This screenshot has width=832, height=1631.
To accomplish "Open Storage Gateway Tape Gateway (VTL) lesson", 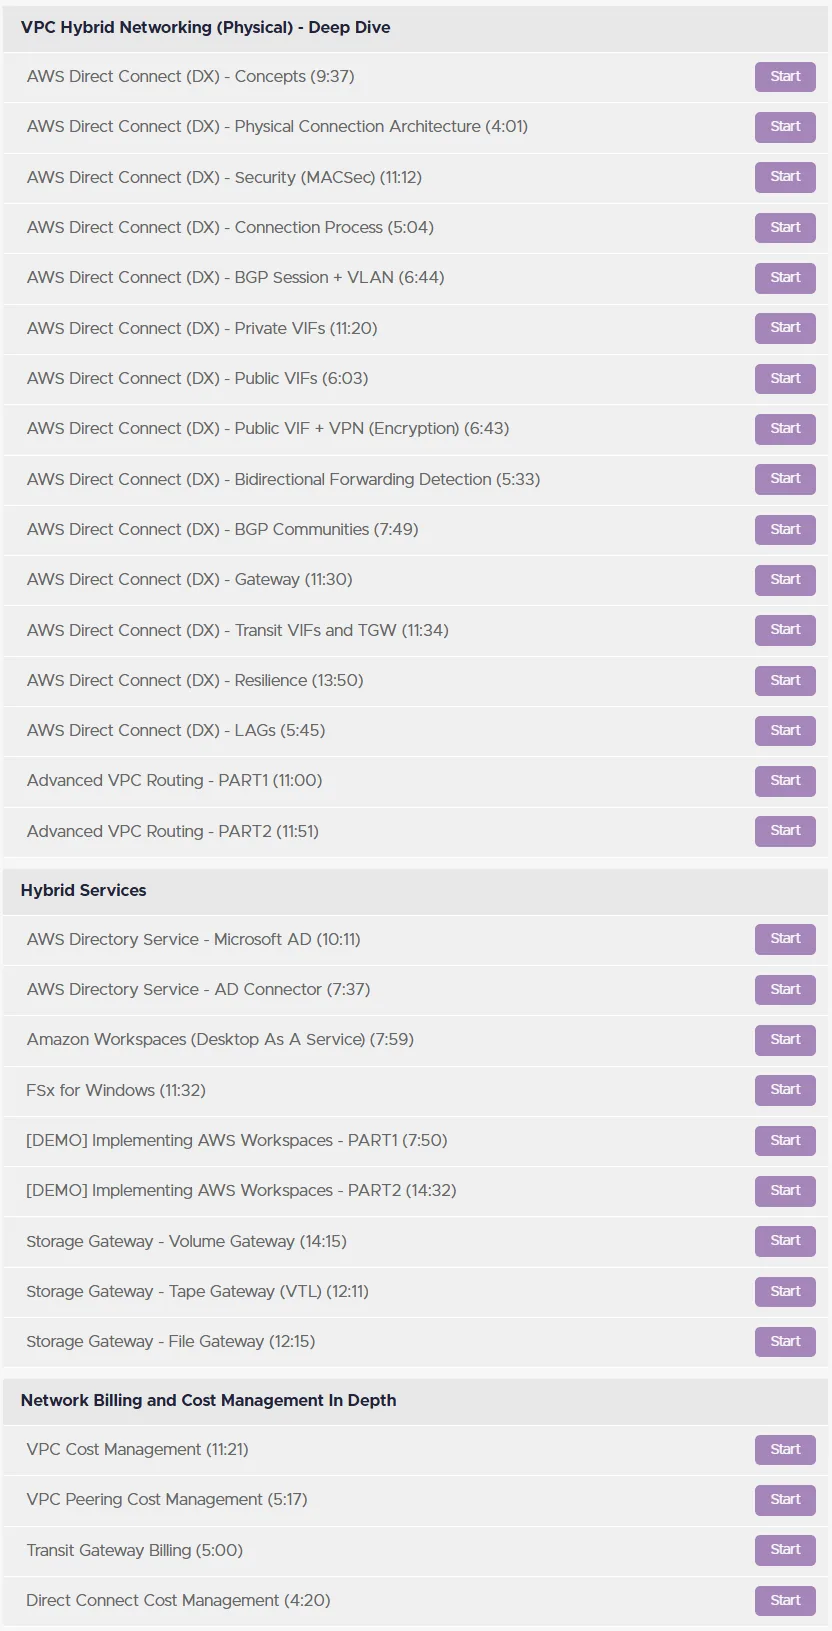I will point(197,1291).
